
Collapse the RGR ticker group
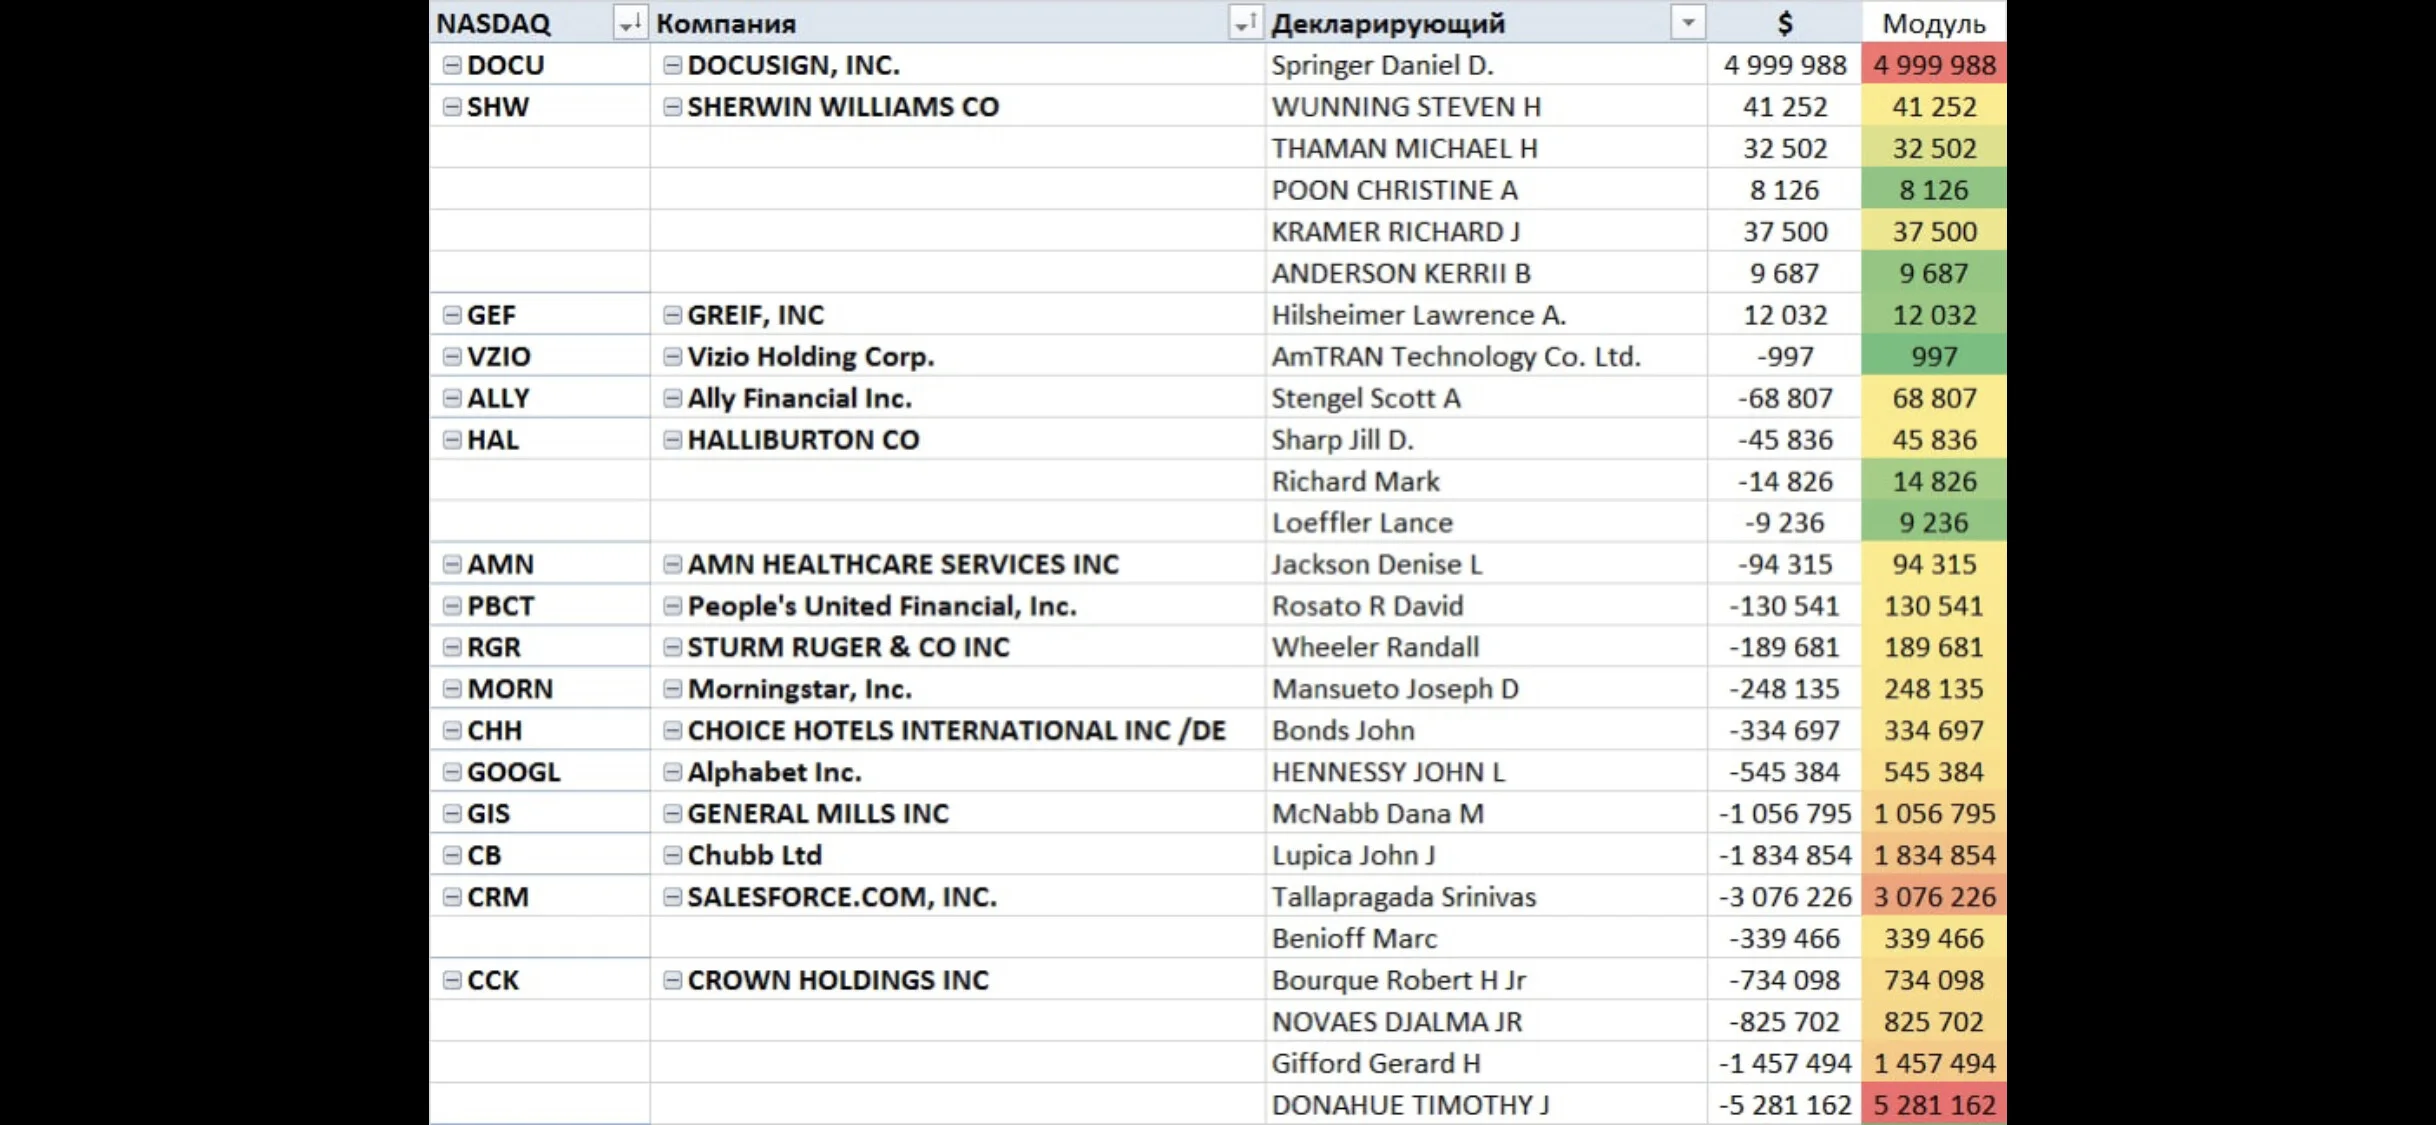[452, 648]
